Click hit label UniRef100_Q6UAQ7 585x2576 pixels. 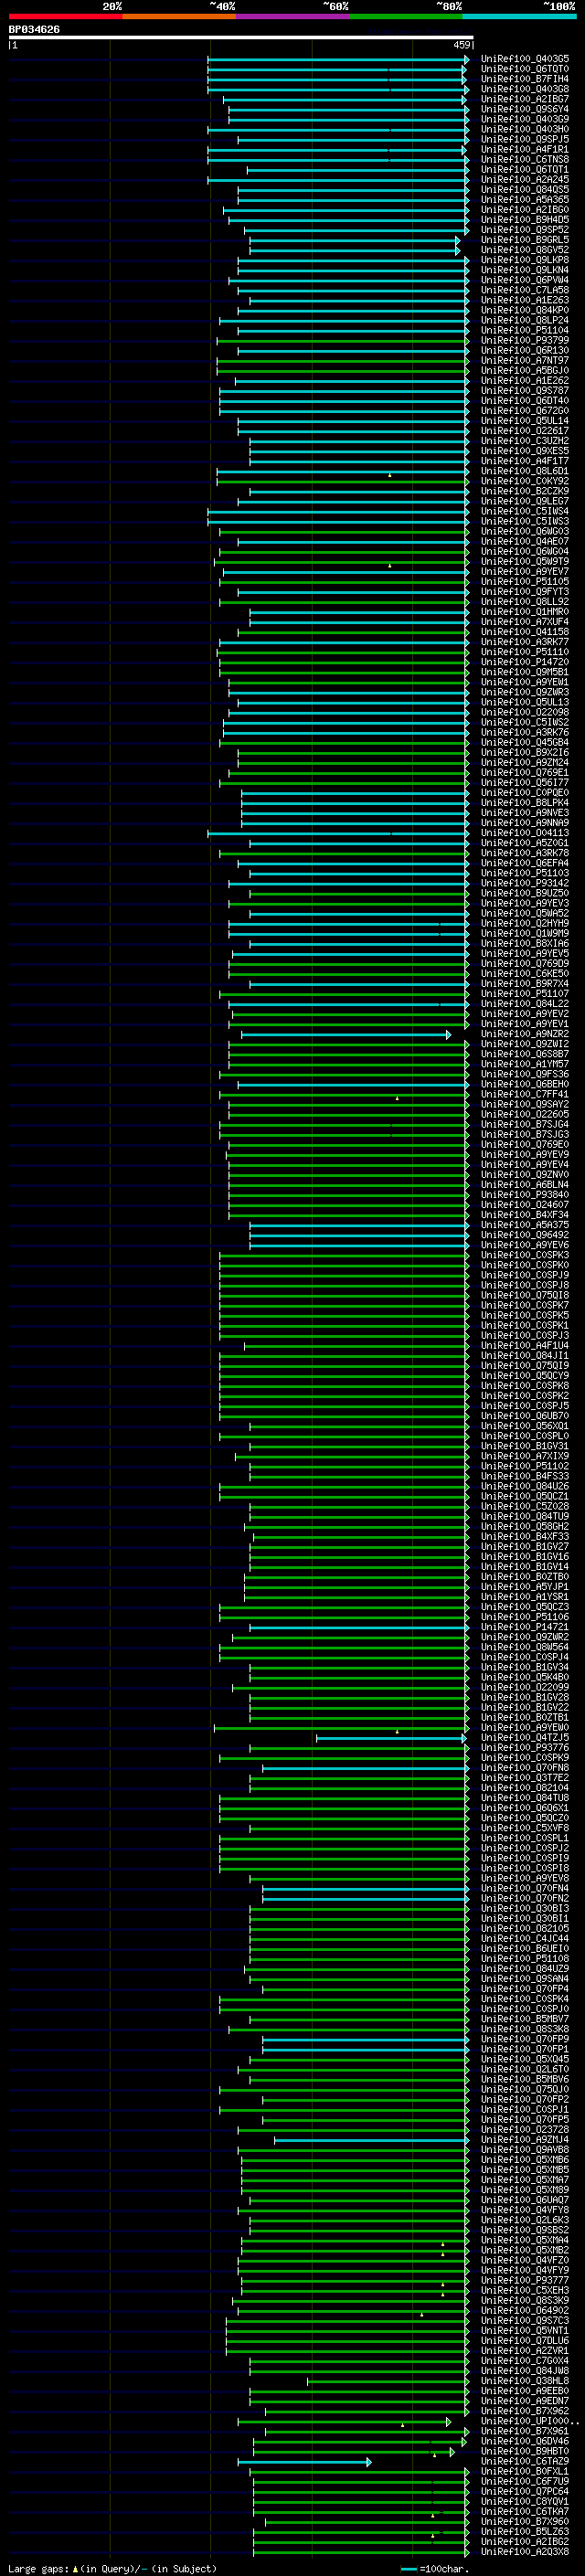point(525,2200)
